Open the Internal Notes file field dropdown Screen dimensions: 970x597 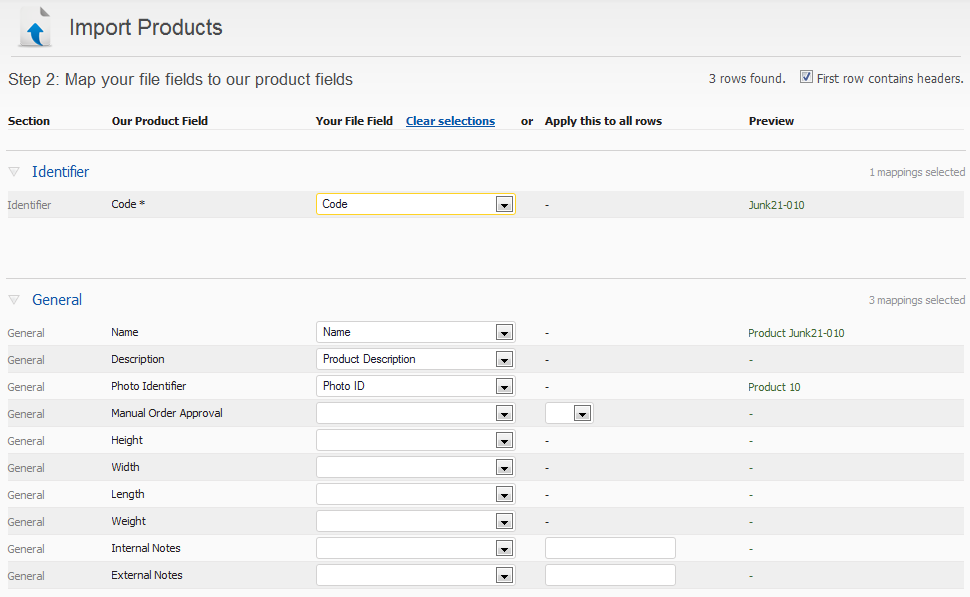pos(416,548)
